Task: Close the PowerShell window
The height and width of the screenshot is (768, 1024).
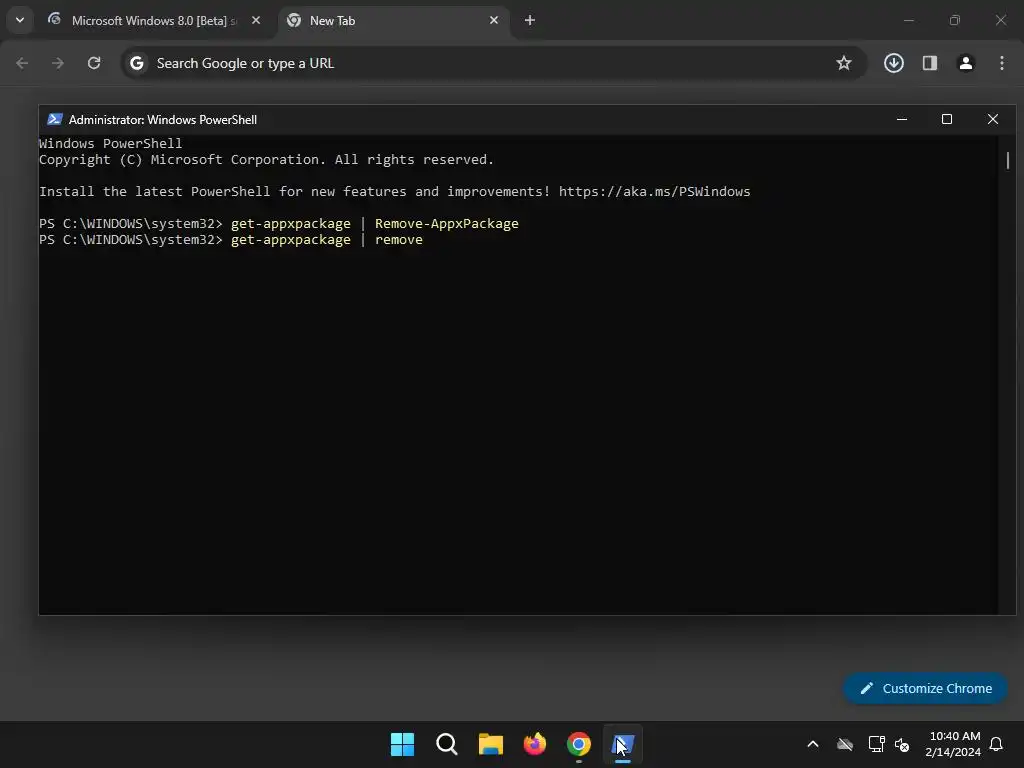Action: coord(993,119)
